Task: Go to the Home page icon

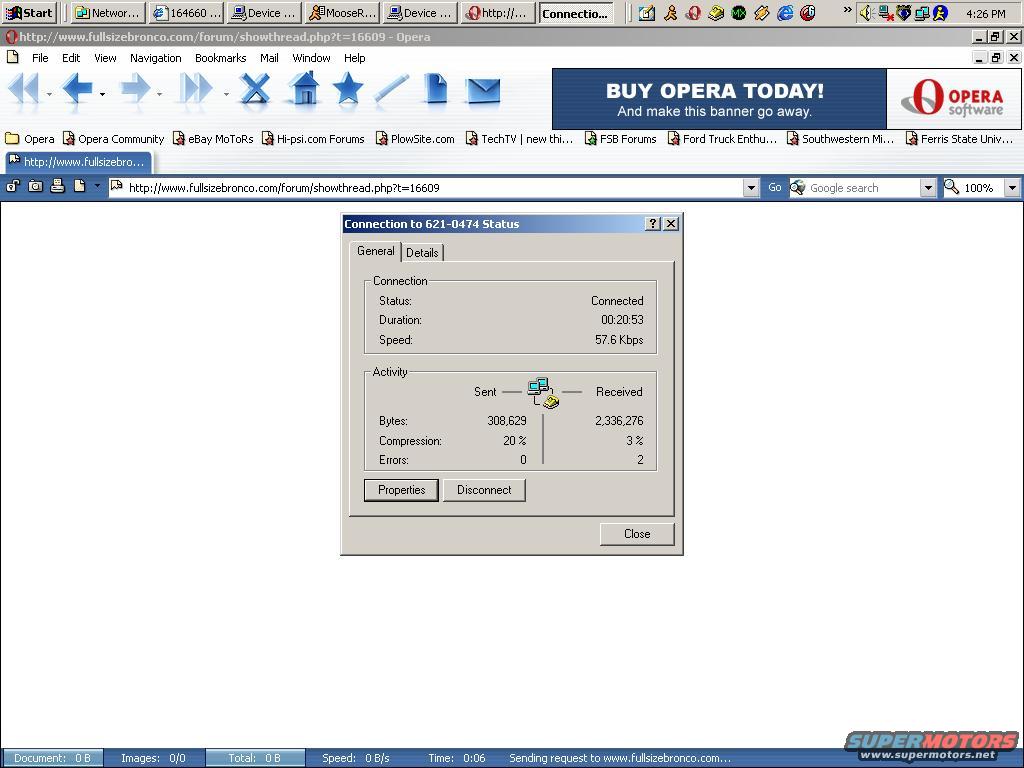Action: (304, 90)
